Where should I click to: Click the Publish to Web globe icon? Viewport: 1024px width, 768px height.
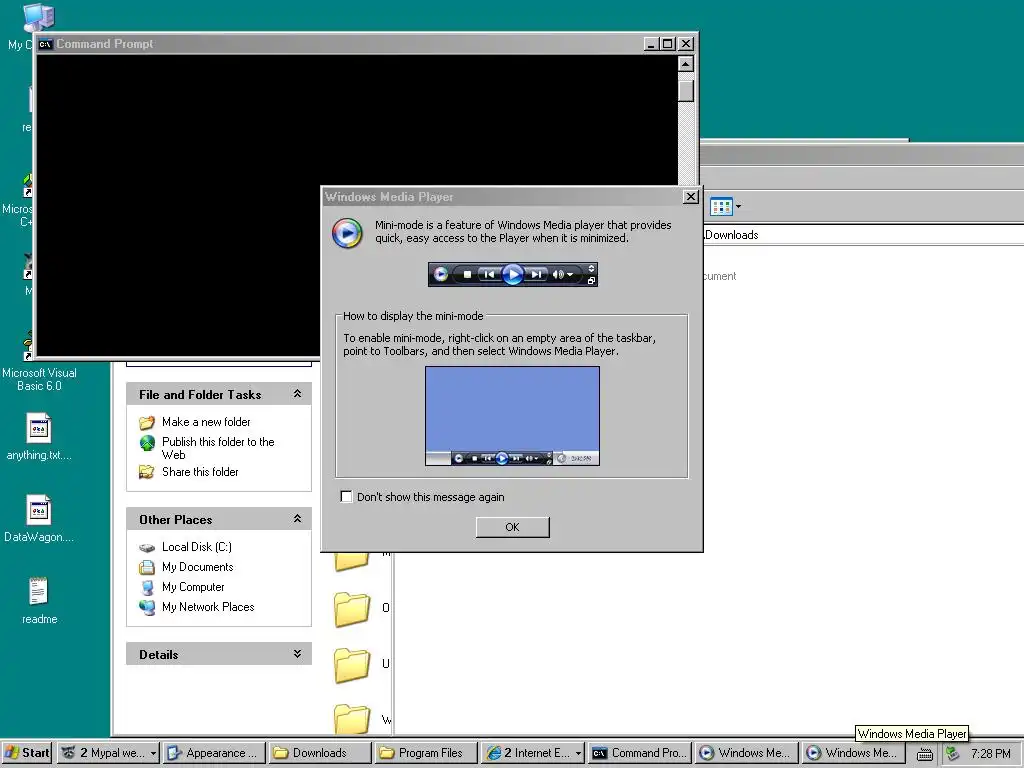pyautogui.click(x=147, y=443)
